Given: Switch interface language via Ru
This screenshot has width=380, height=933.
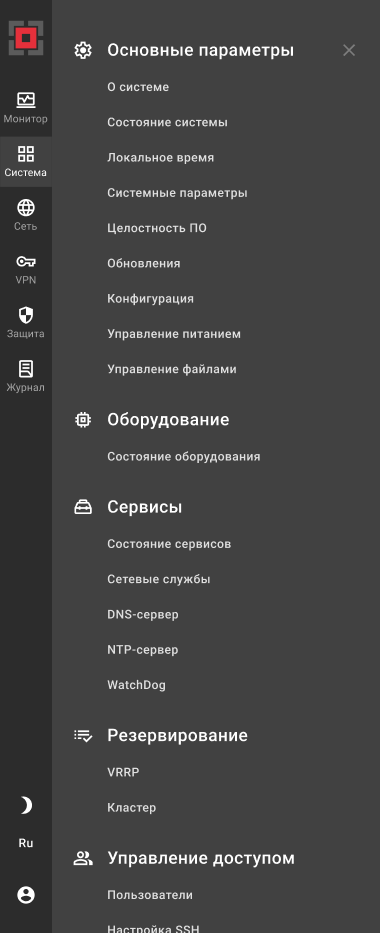Looking at the screenshot, I should [x=26, y=843].
